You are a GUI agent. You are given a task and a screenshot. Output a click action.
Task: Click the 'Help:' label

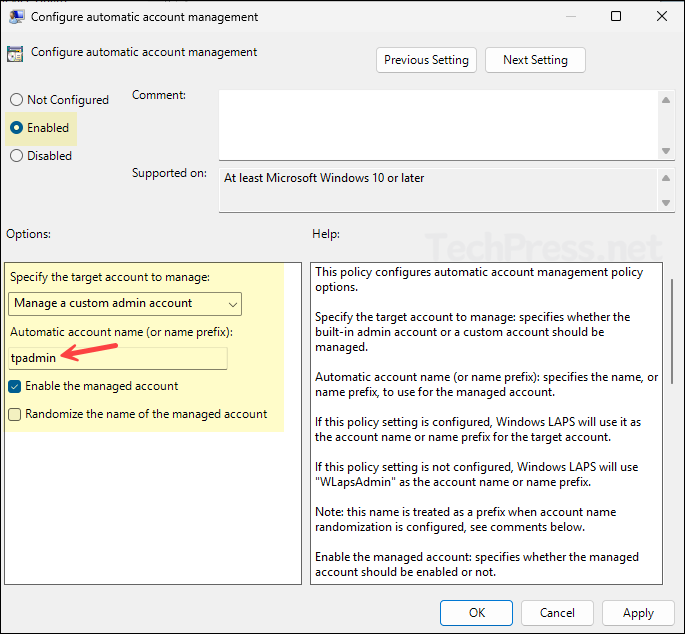pyautogui.click(x=326, y=234)
